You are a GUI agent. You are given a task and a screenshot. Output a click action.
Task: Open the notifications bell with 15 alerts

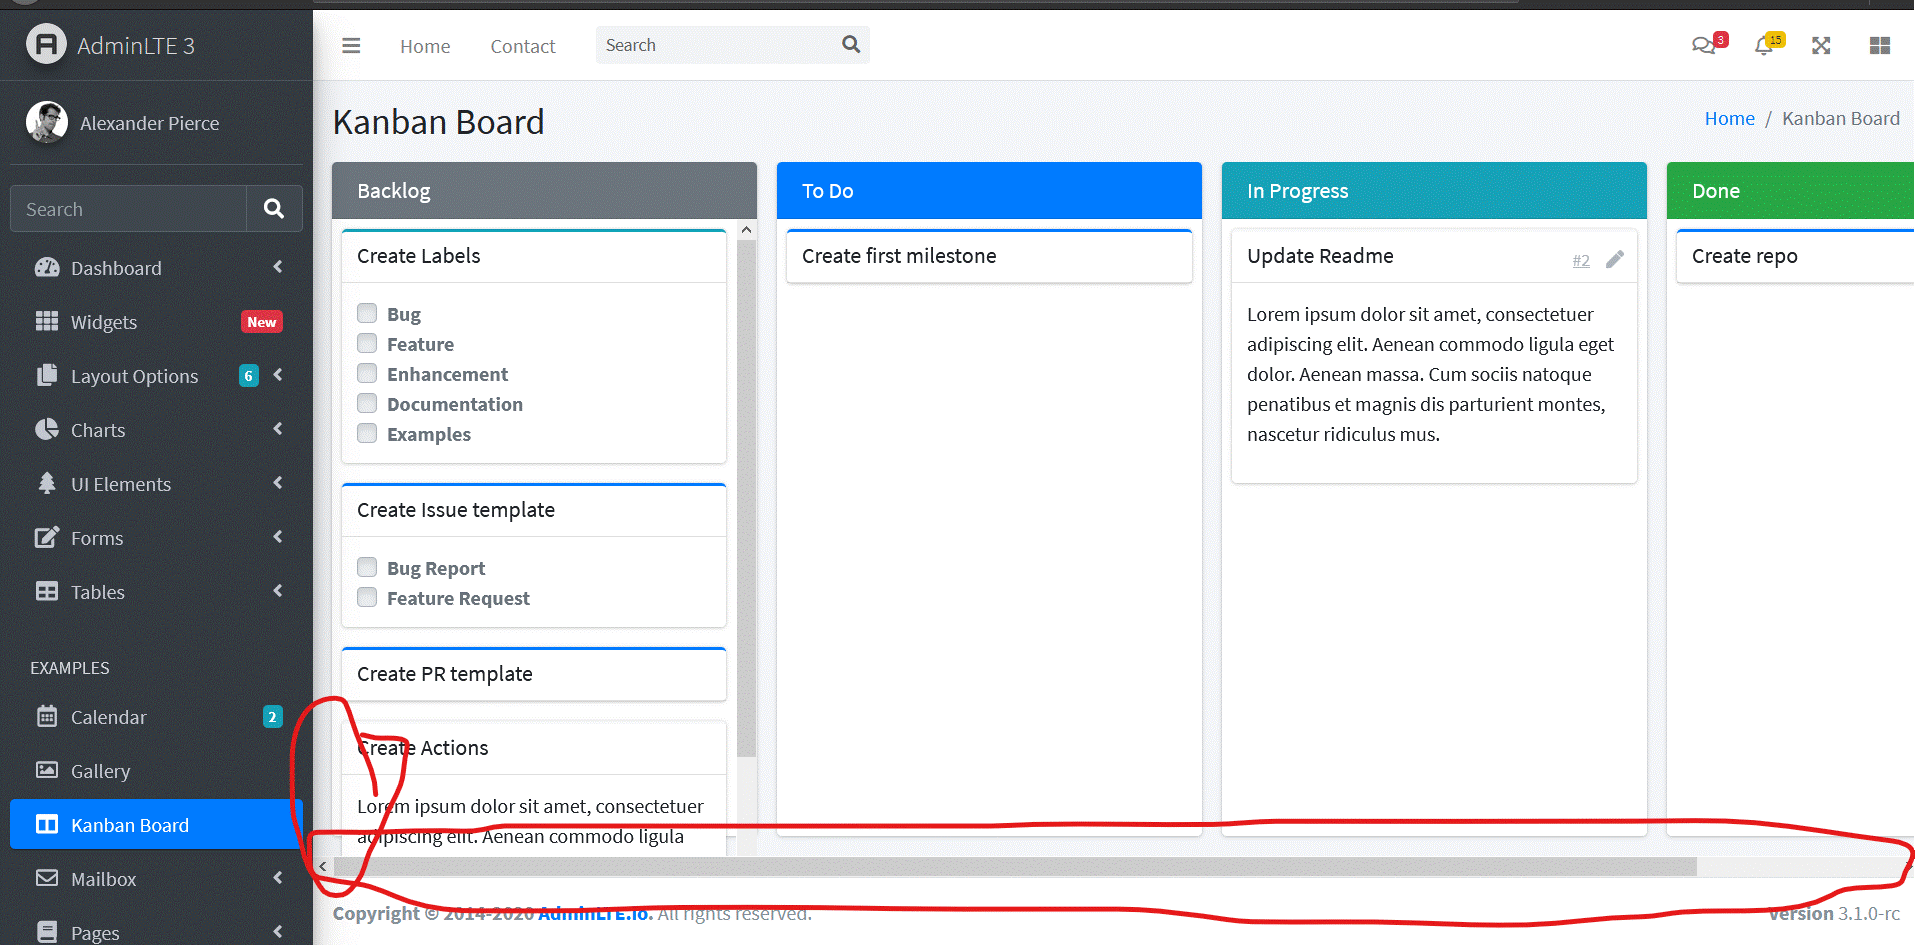[1765, 46]
